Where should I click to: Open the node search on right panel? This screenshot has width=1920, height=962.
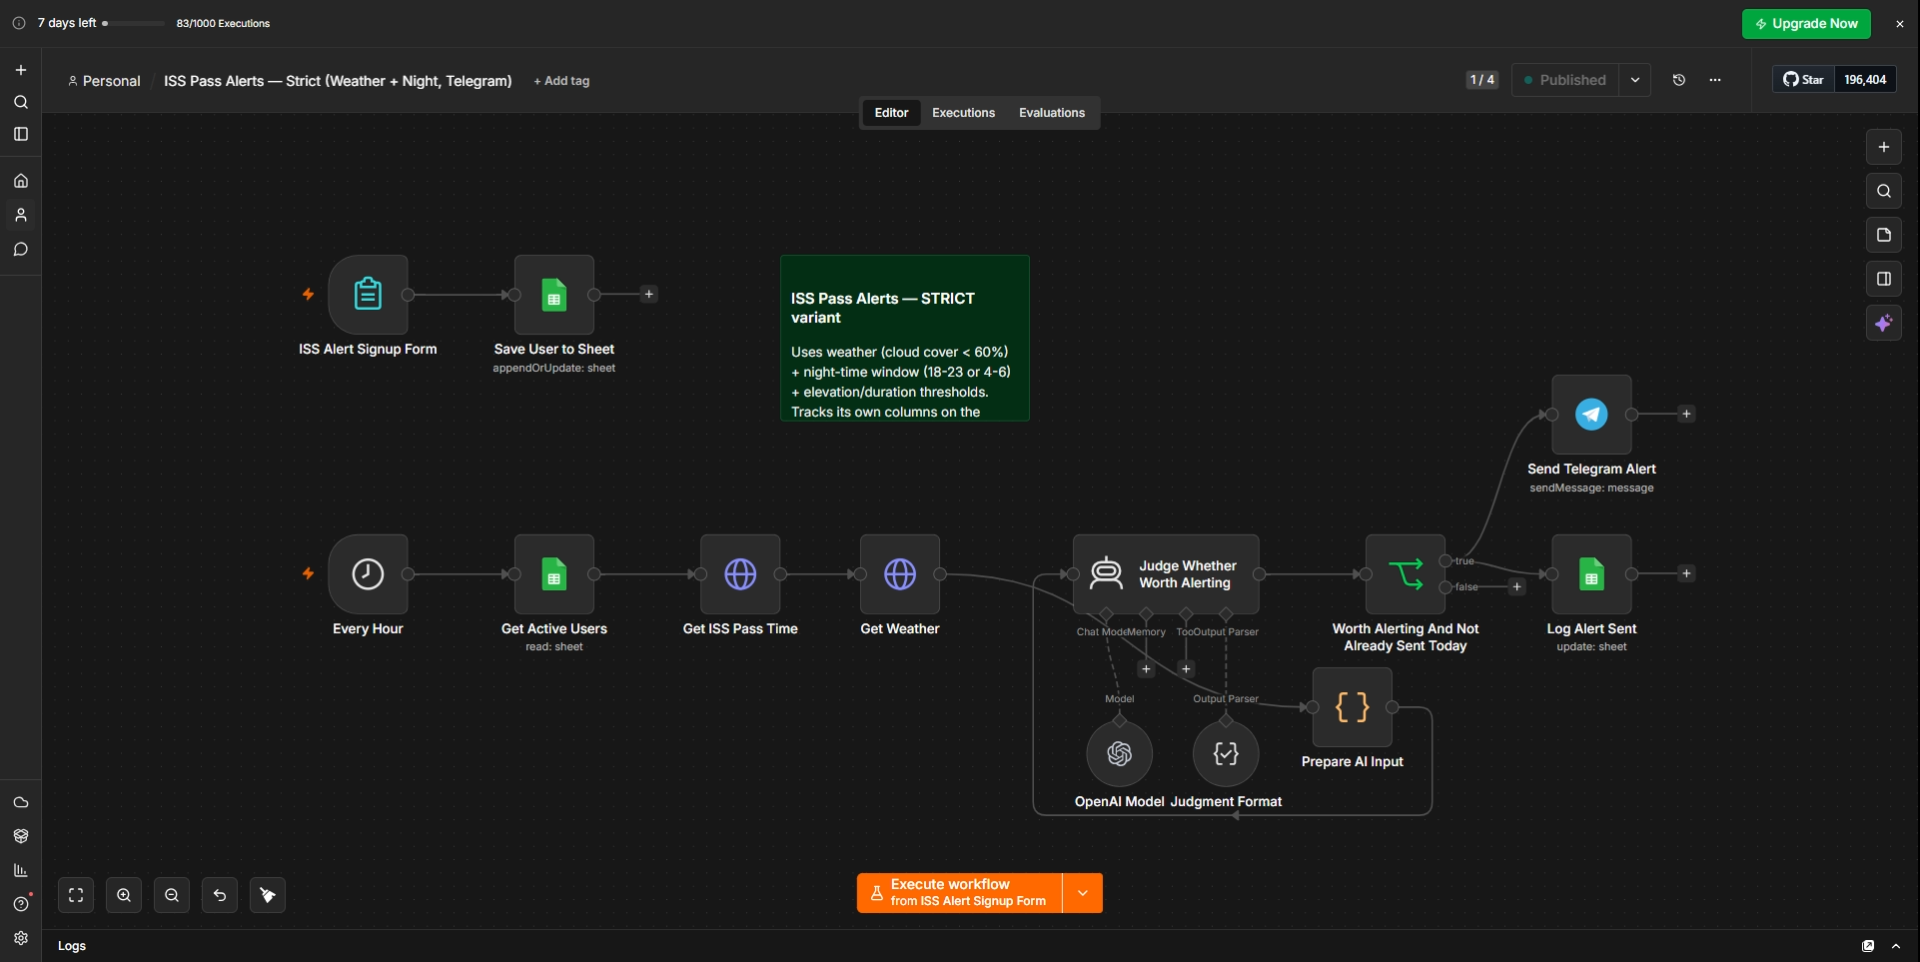coord(1884,191)
